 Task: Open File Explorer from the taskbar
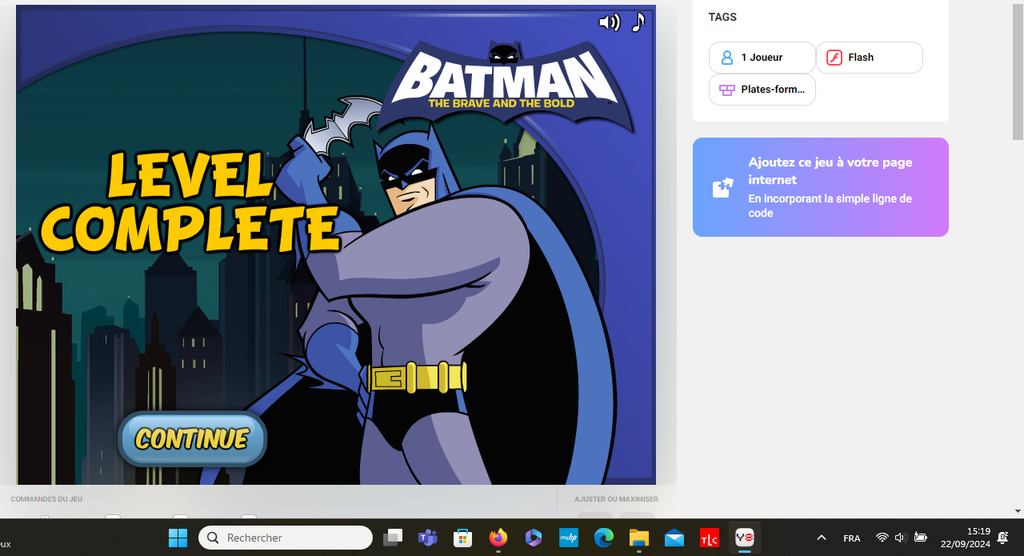(x=639, y=538)
